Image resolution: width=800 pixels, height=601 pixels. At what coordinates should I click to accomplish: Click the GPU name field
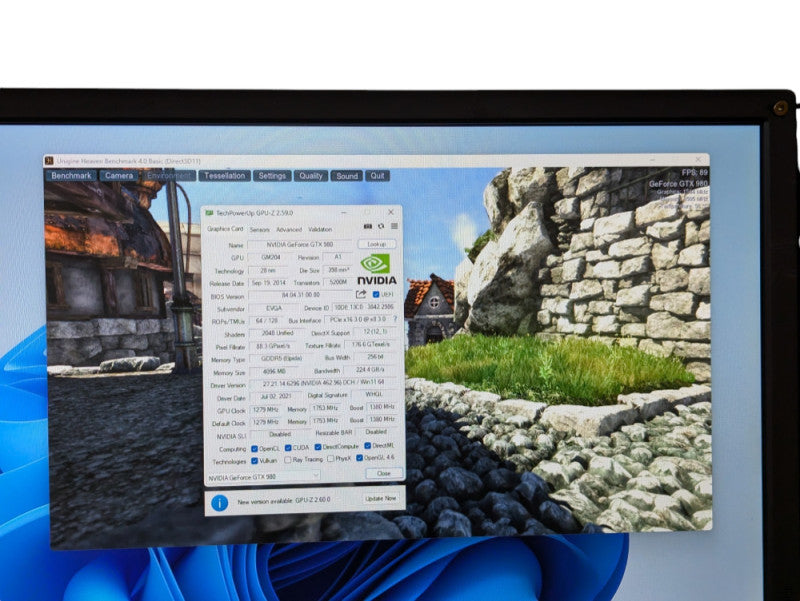[300, 244]
